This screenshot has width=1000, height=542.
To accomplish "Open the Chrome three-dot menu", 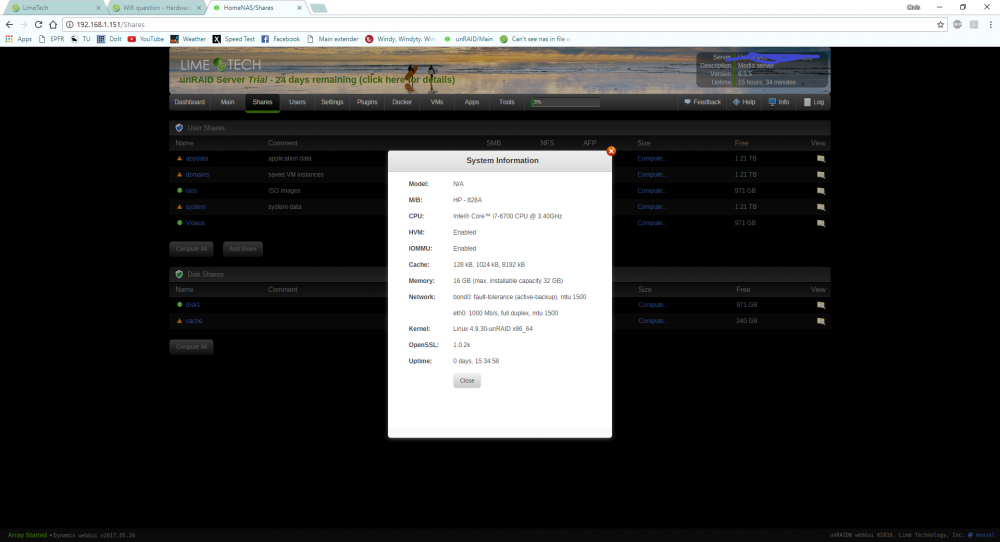I will 990,24.
